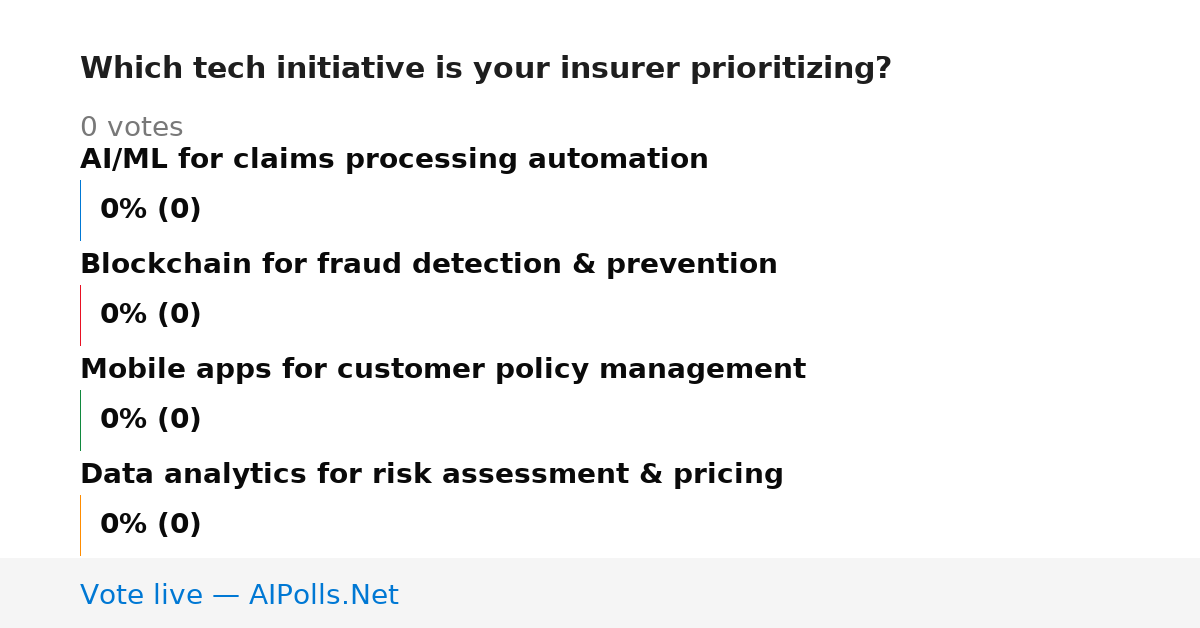Click the red bar under Blockchain option
Viewport: 1200px width, 628px height.
point(80,315)
